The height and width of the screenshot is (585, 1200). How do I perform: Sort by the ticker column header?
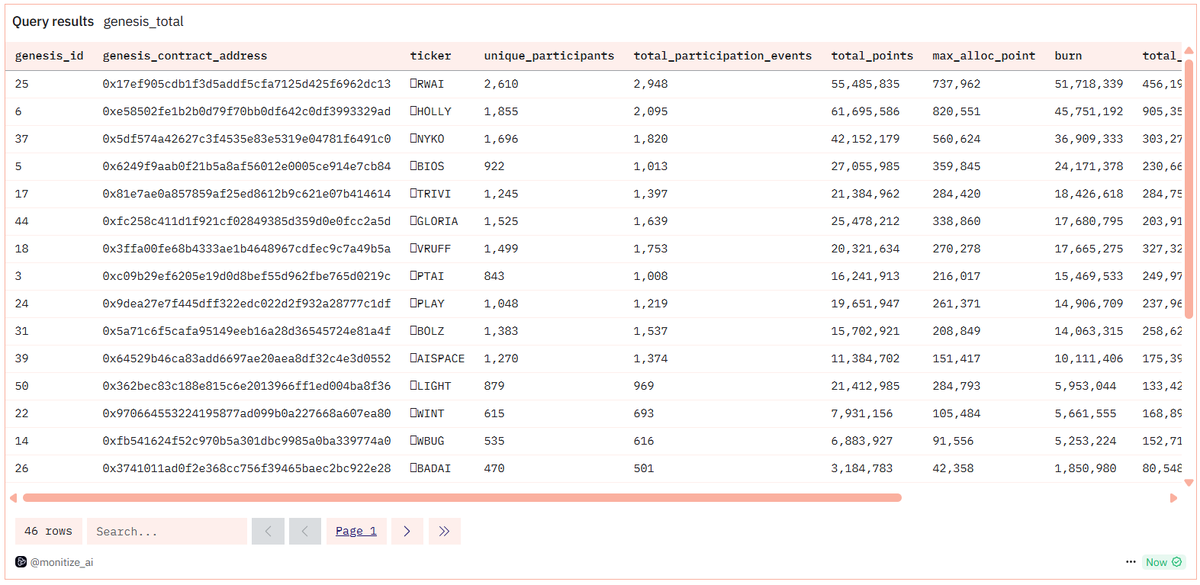(430, 56)
